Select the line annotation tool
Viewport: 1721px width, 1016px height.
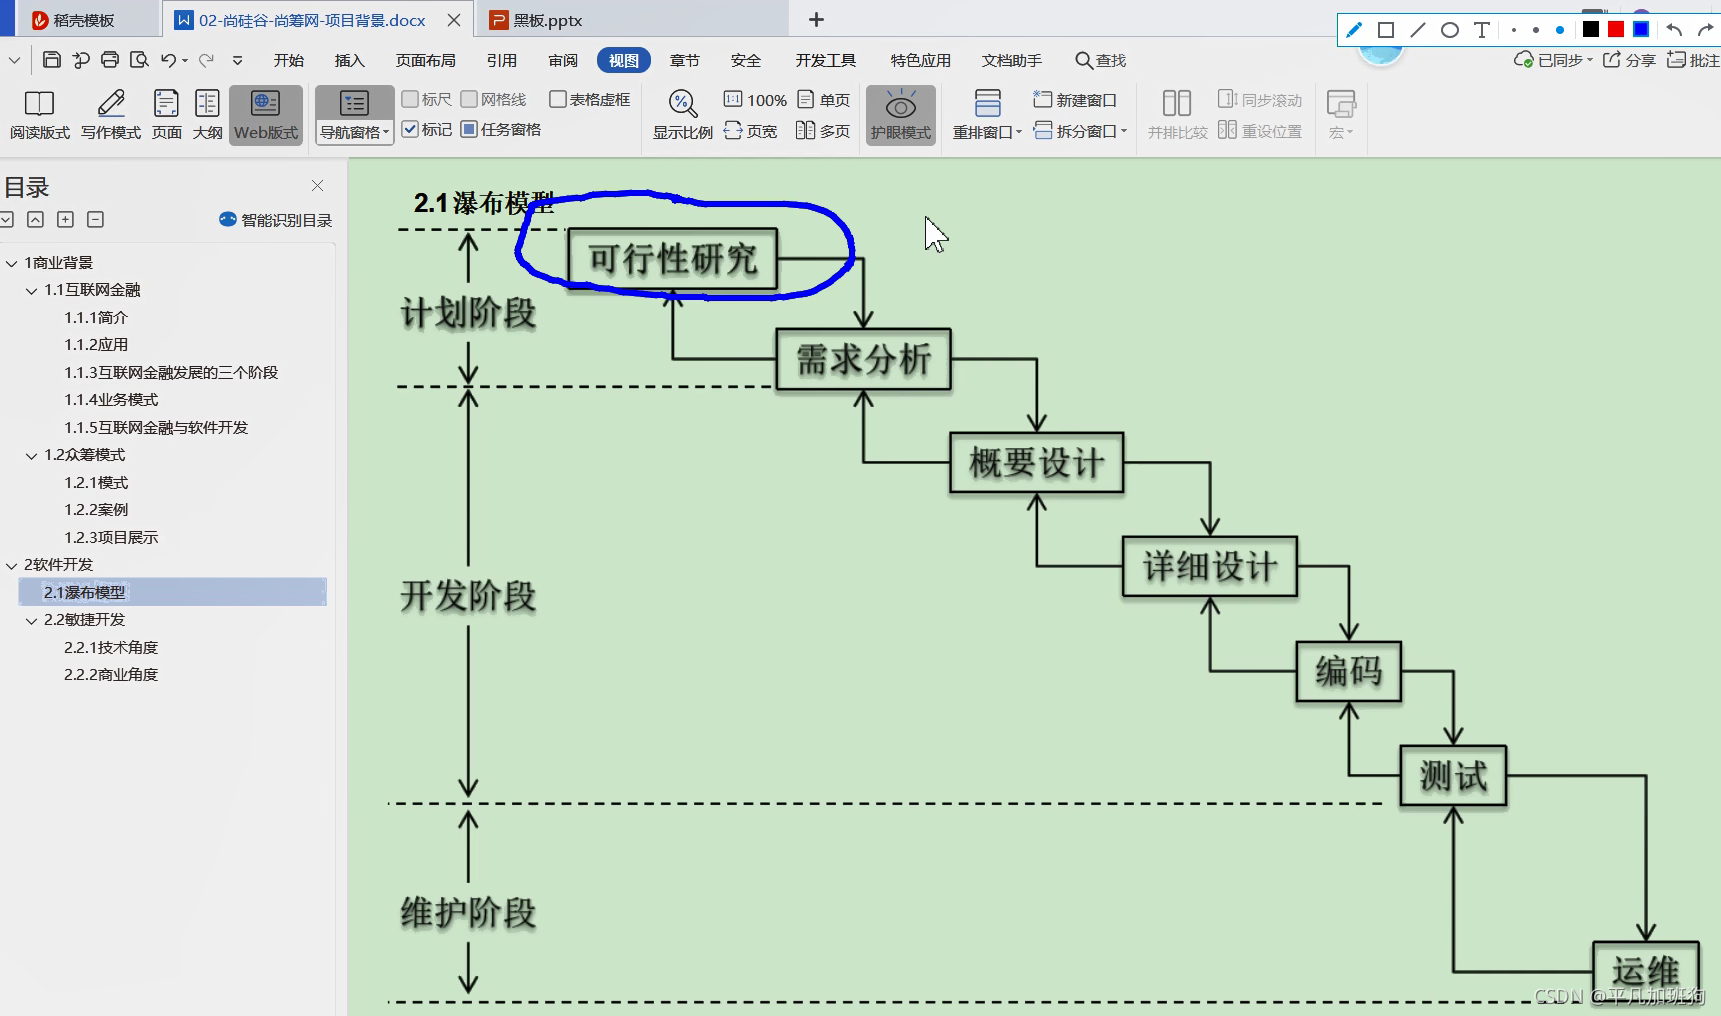click(x=1418, y=30)
